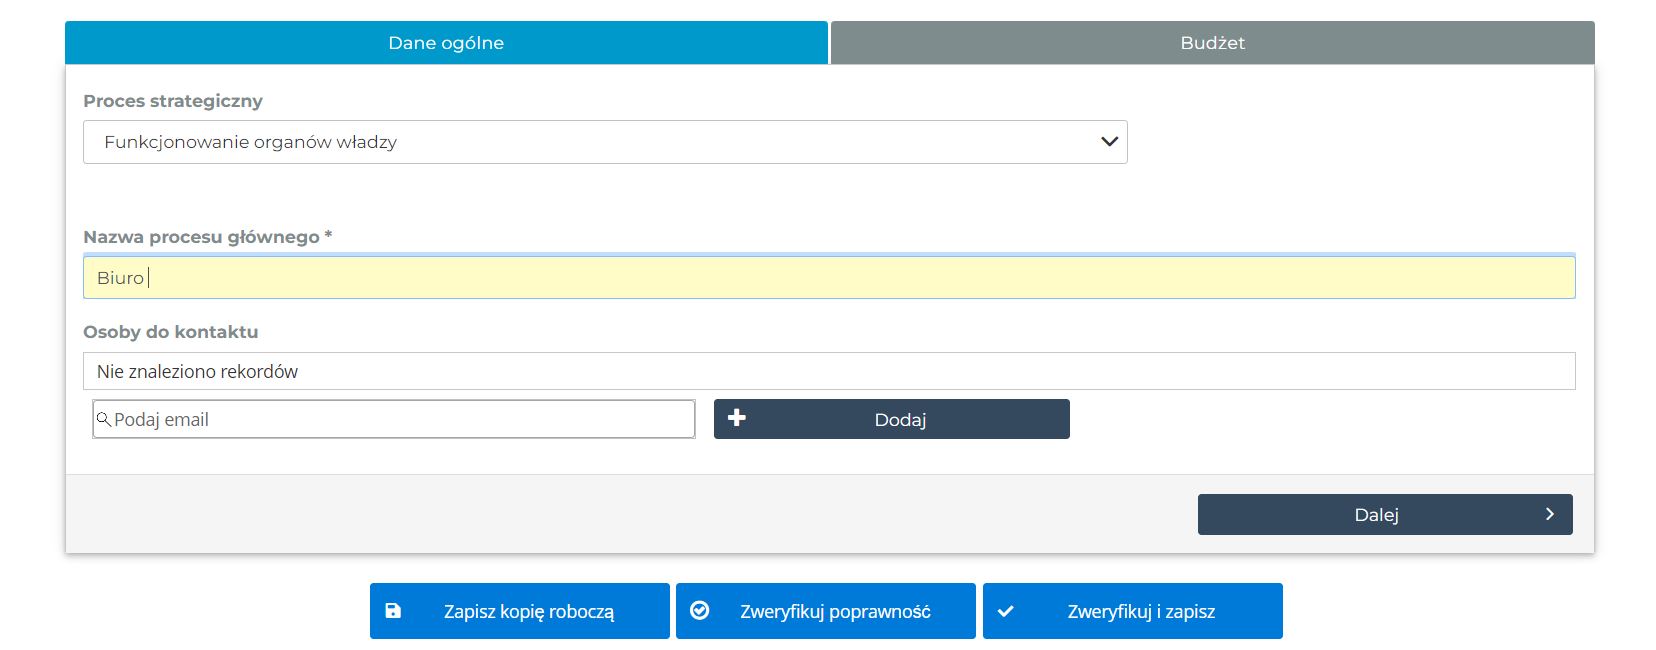The image size is (1656, 650).
Task: Select the 'Funkcjonowanie organów władzy' combo box
Action: (590, 142)
